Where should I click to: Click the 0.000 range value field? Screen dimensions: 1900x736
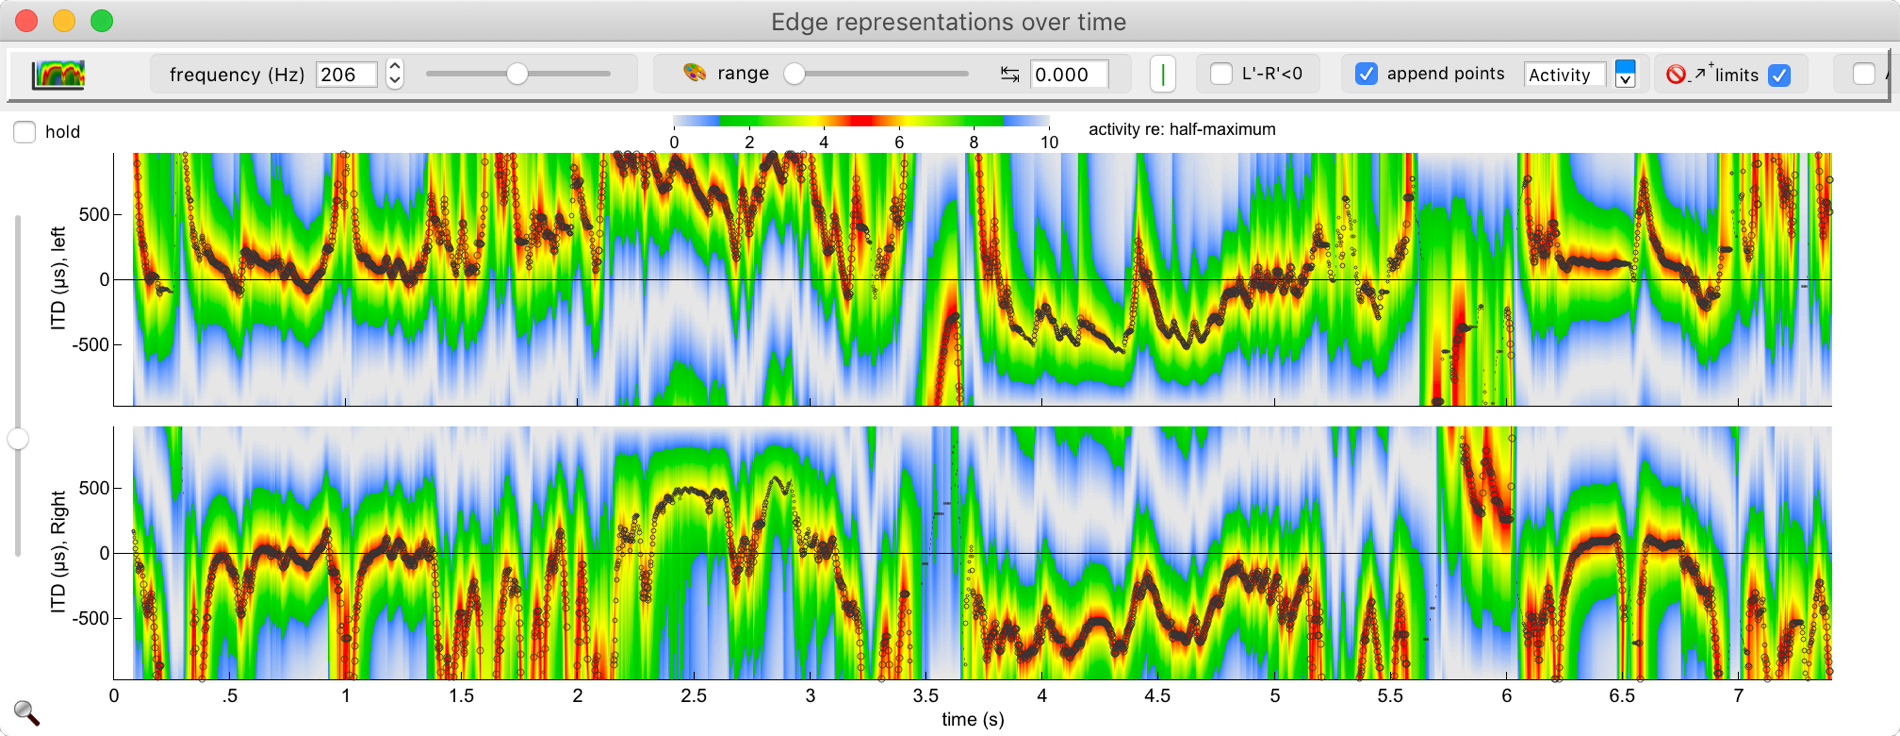(x=1069, y=74)
